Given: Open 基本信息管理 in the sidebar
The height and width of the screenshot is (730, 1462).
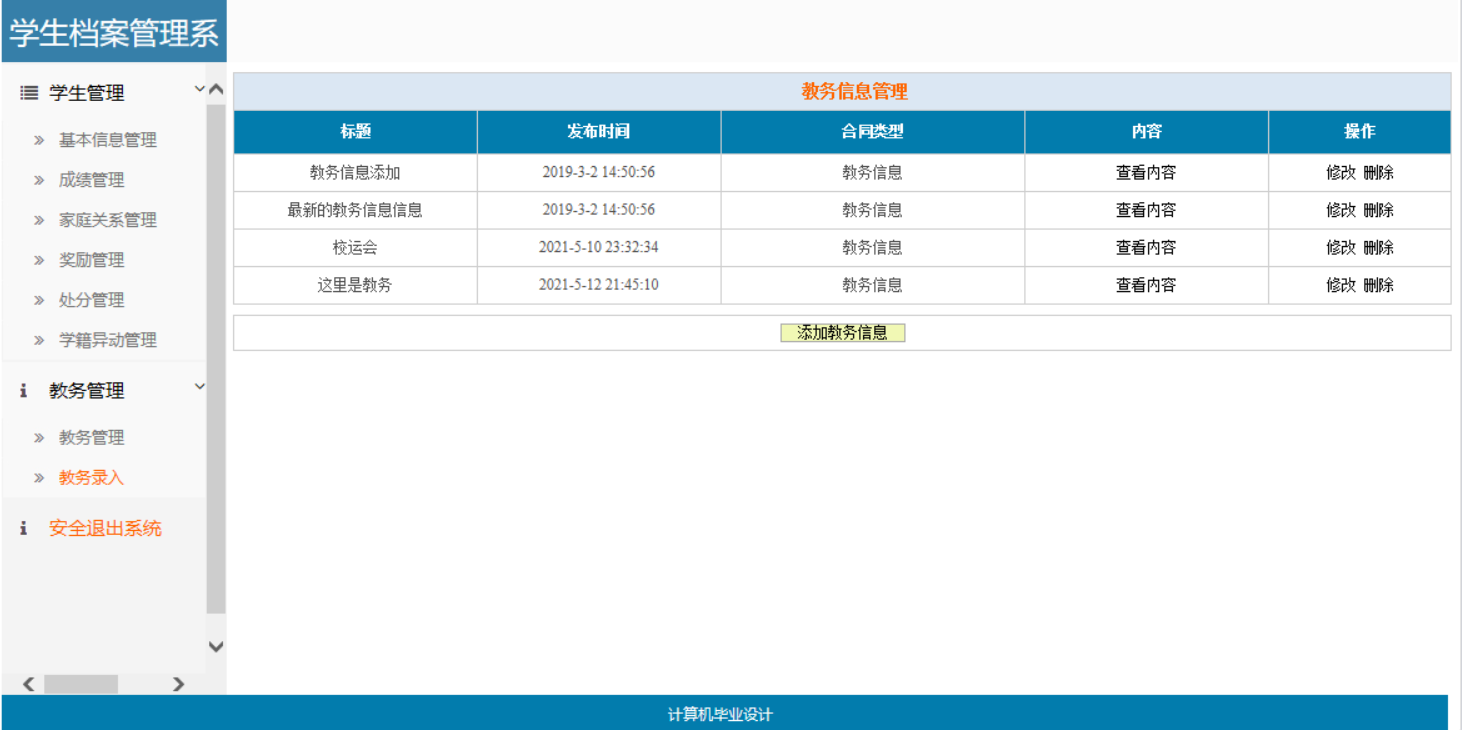Looking at the screenshot, I should pos(108,140).
